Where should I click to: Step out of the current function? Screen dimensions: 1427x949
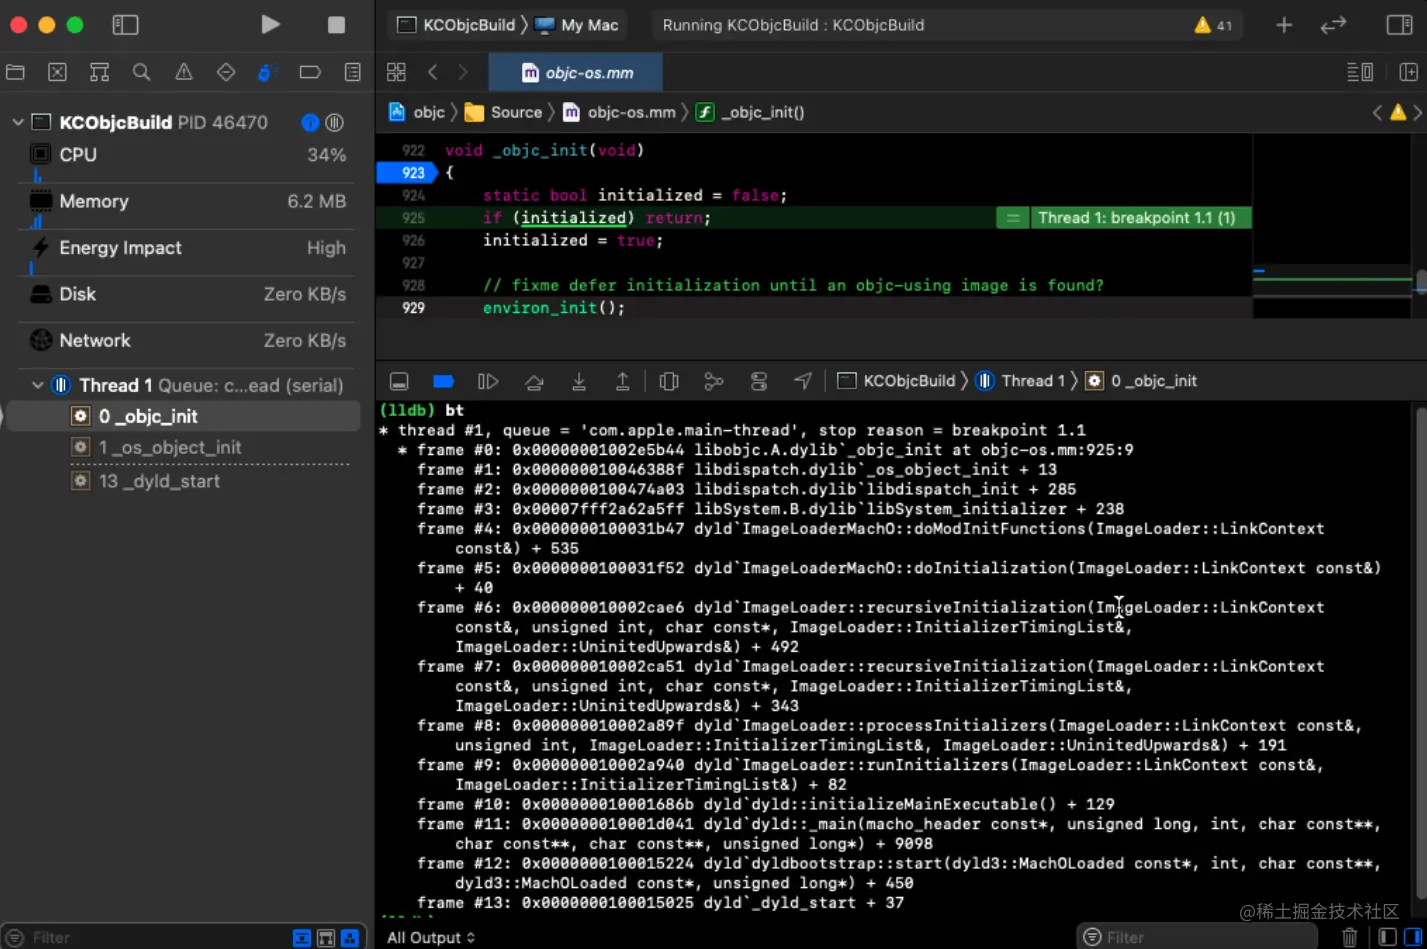pos(622,381)
